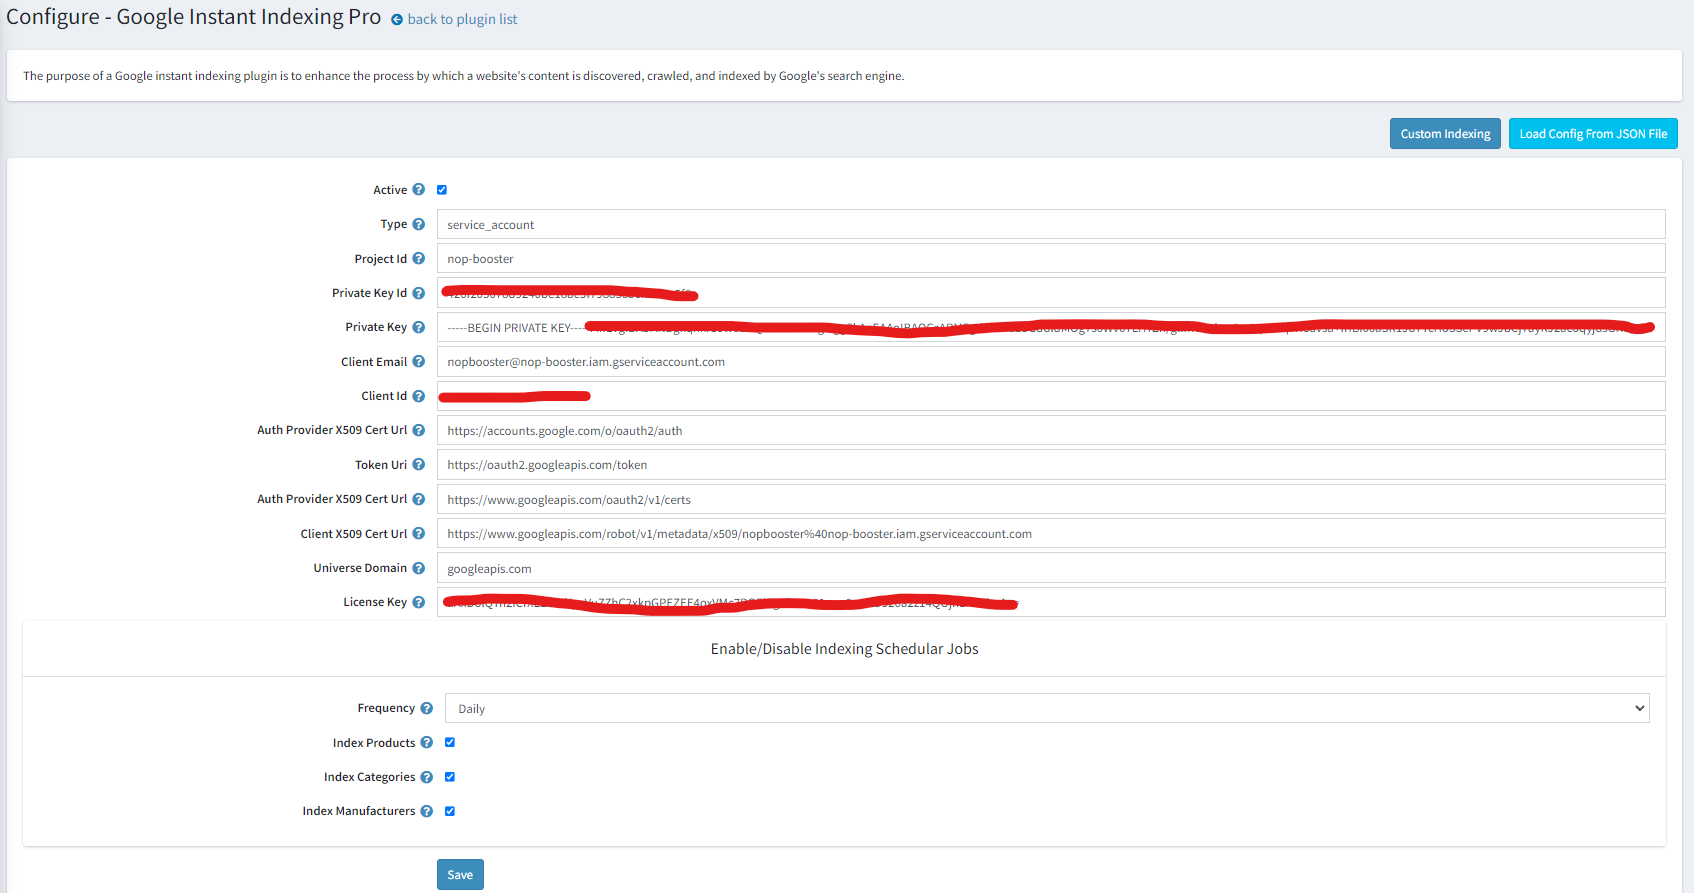The image size is (1694, 893).
Task: Edit the Type field containing service_account
Action: coord(1051,224)
